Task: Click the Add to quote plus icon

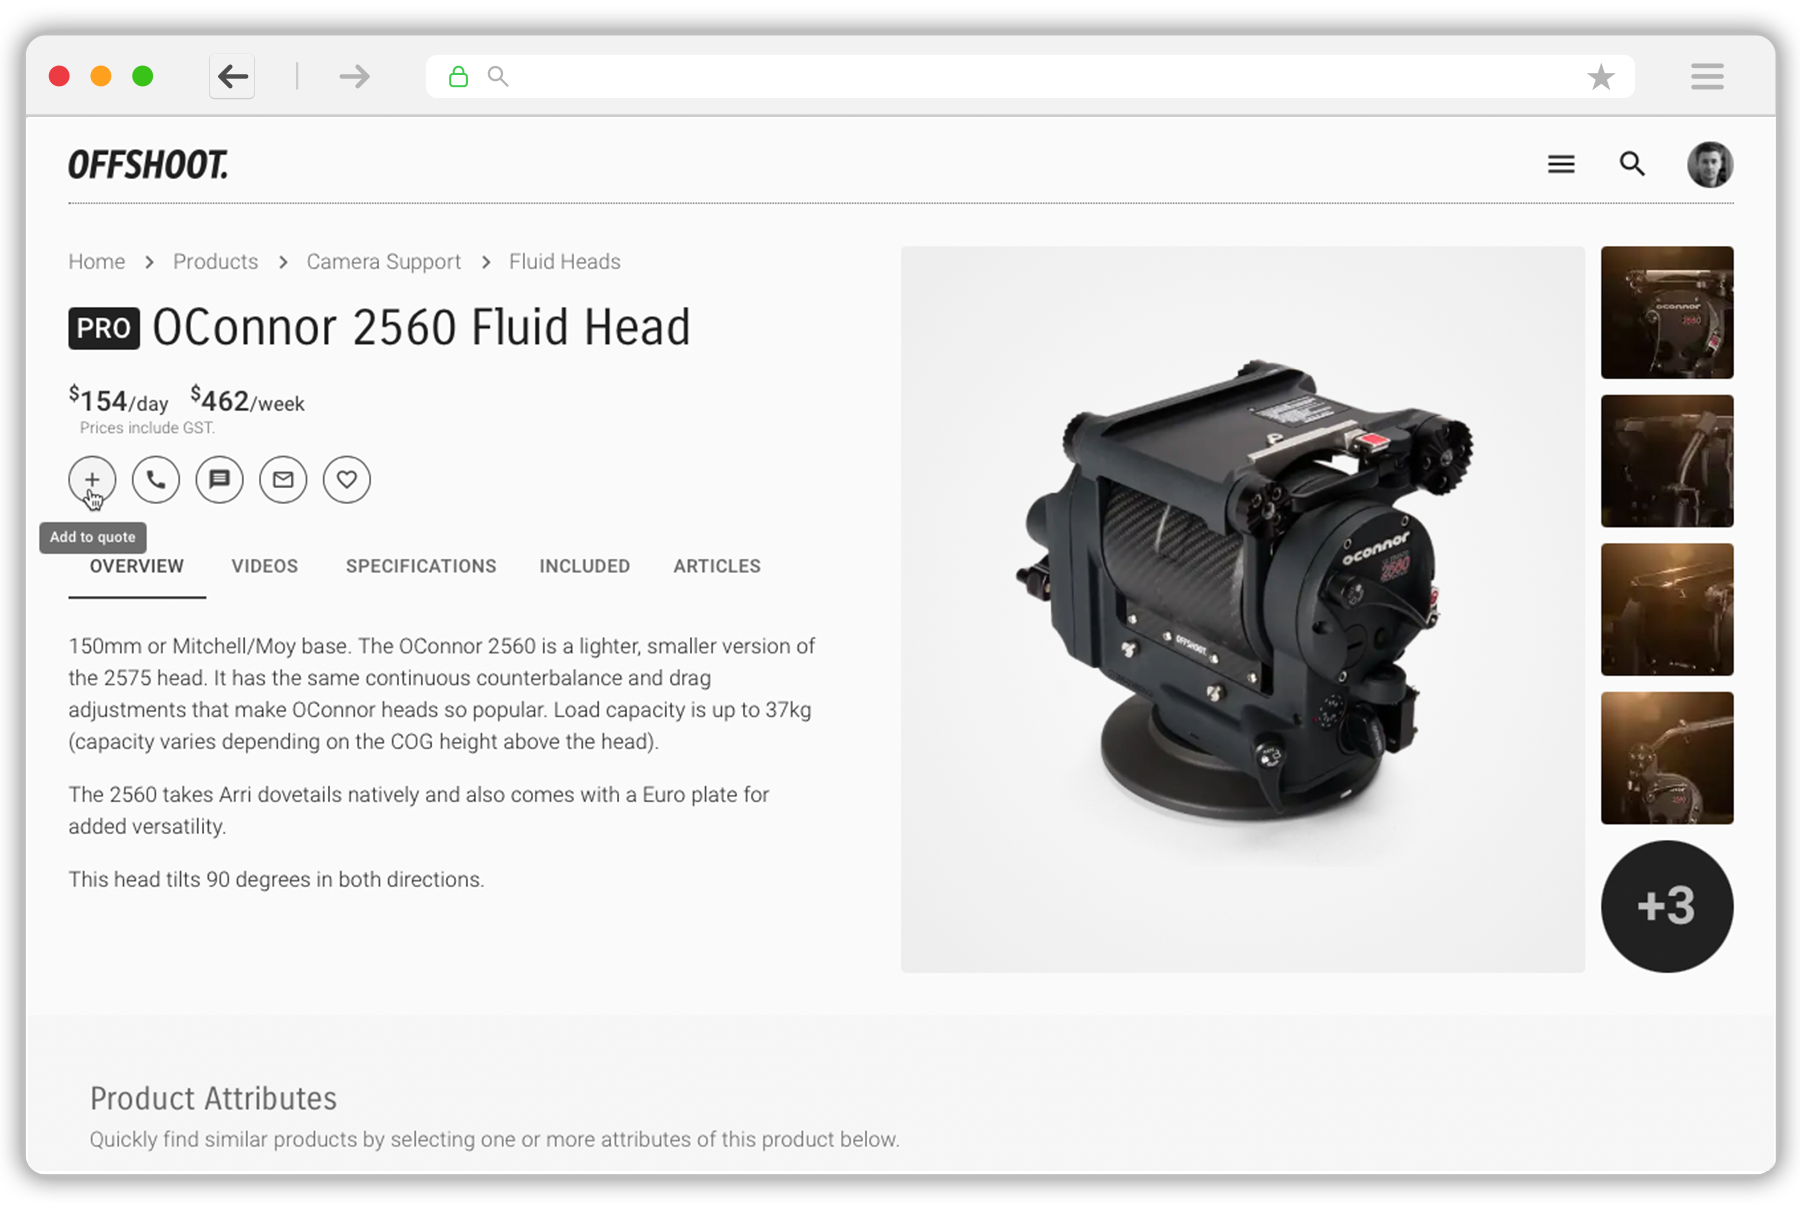Action: point(92,480)
